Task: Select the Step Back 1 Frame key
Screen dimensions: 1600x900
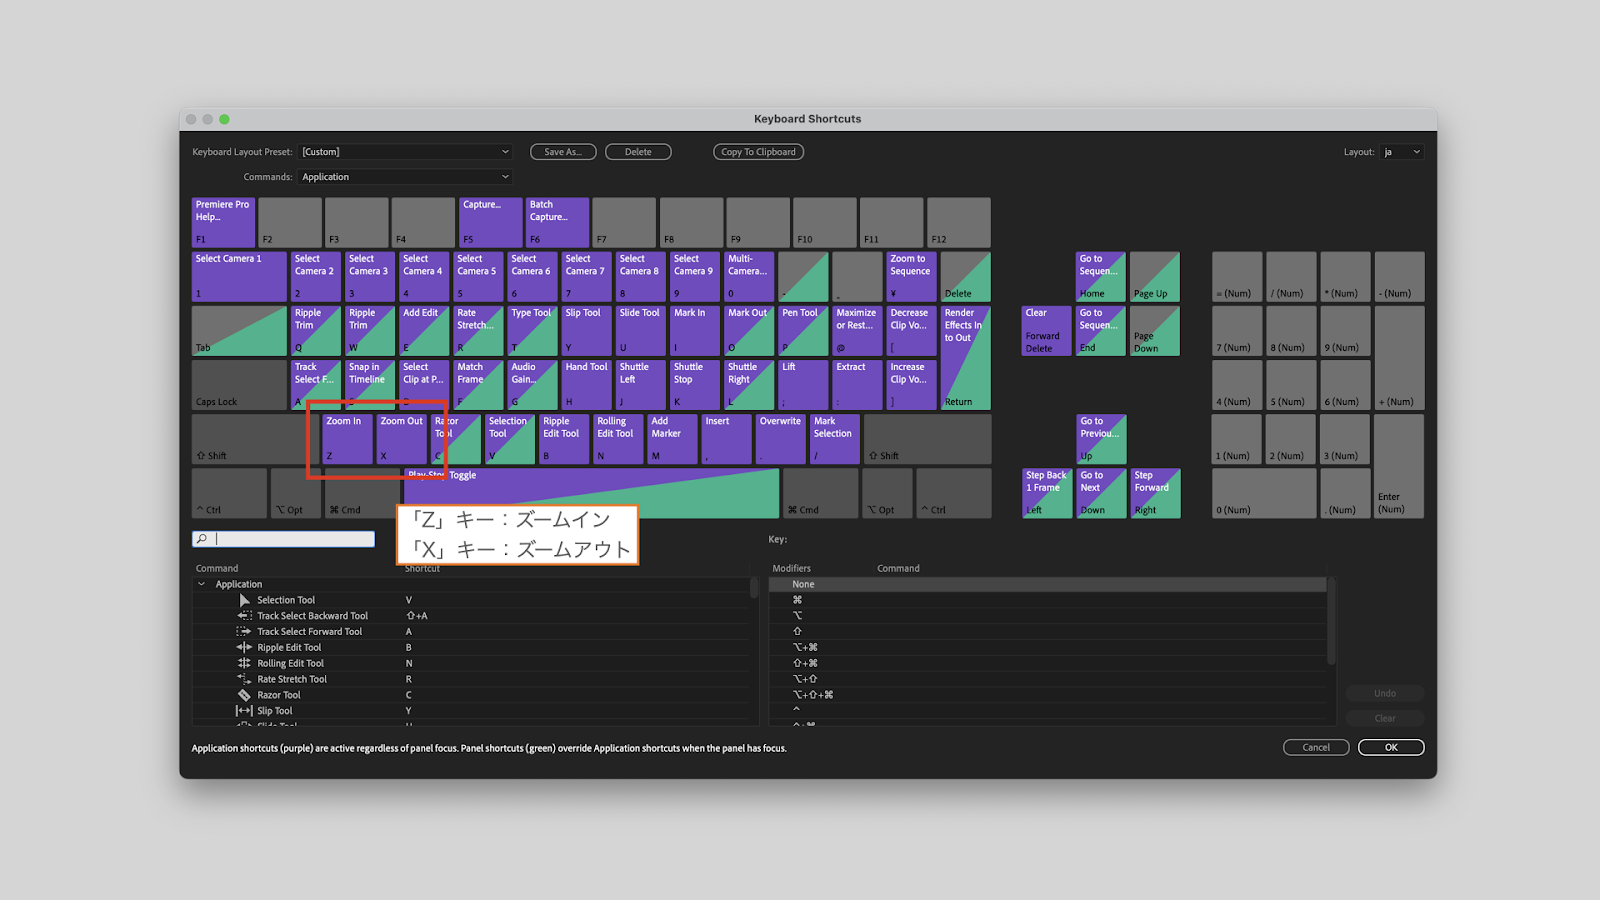Action: [1046, 493]
